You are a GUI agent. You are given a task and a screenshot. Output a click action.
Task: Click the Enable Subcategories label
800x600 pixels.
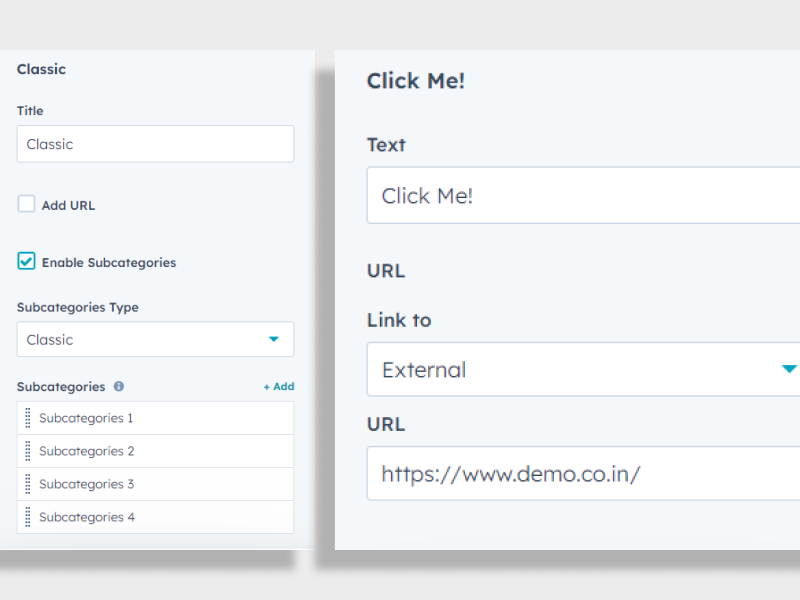[x=108, y=263]
